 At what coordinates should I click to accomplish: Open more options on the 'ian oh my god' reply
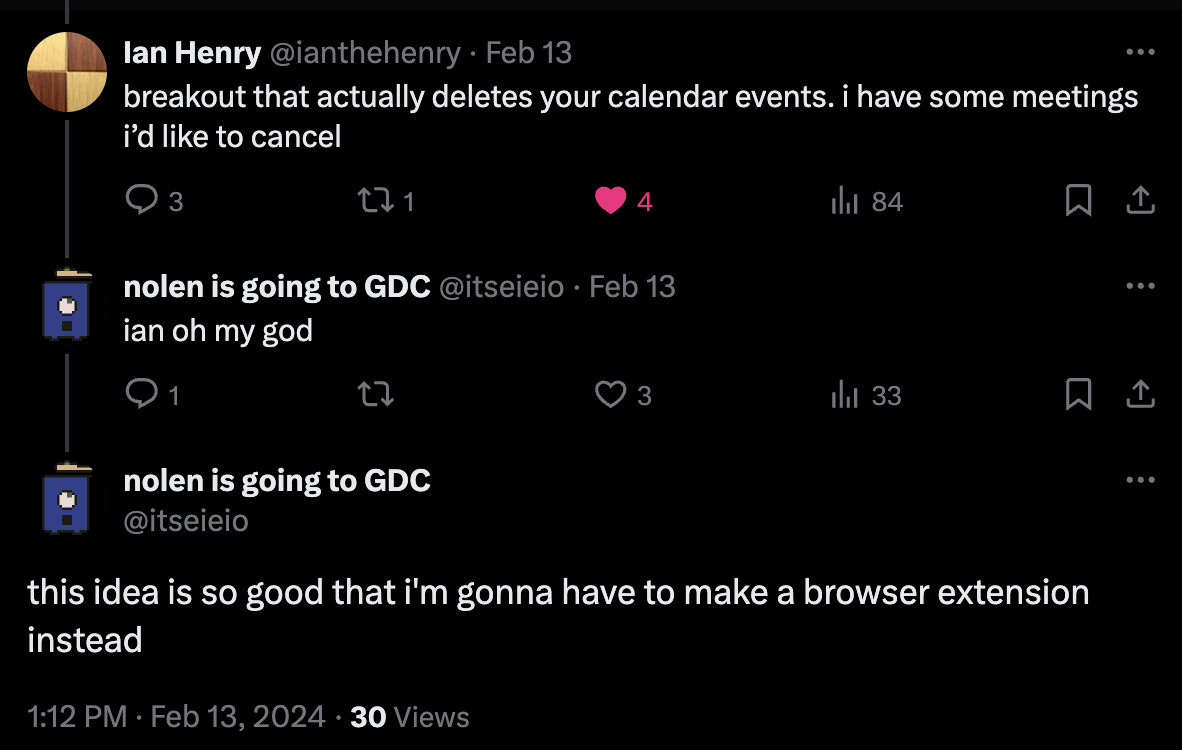[1141, 286]
